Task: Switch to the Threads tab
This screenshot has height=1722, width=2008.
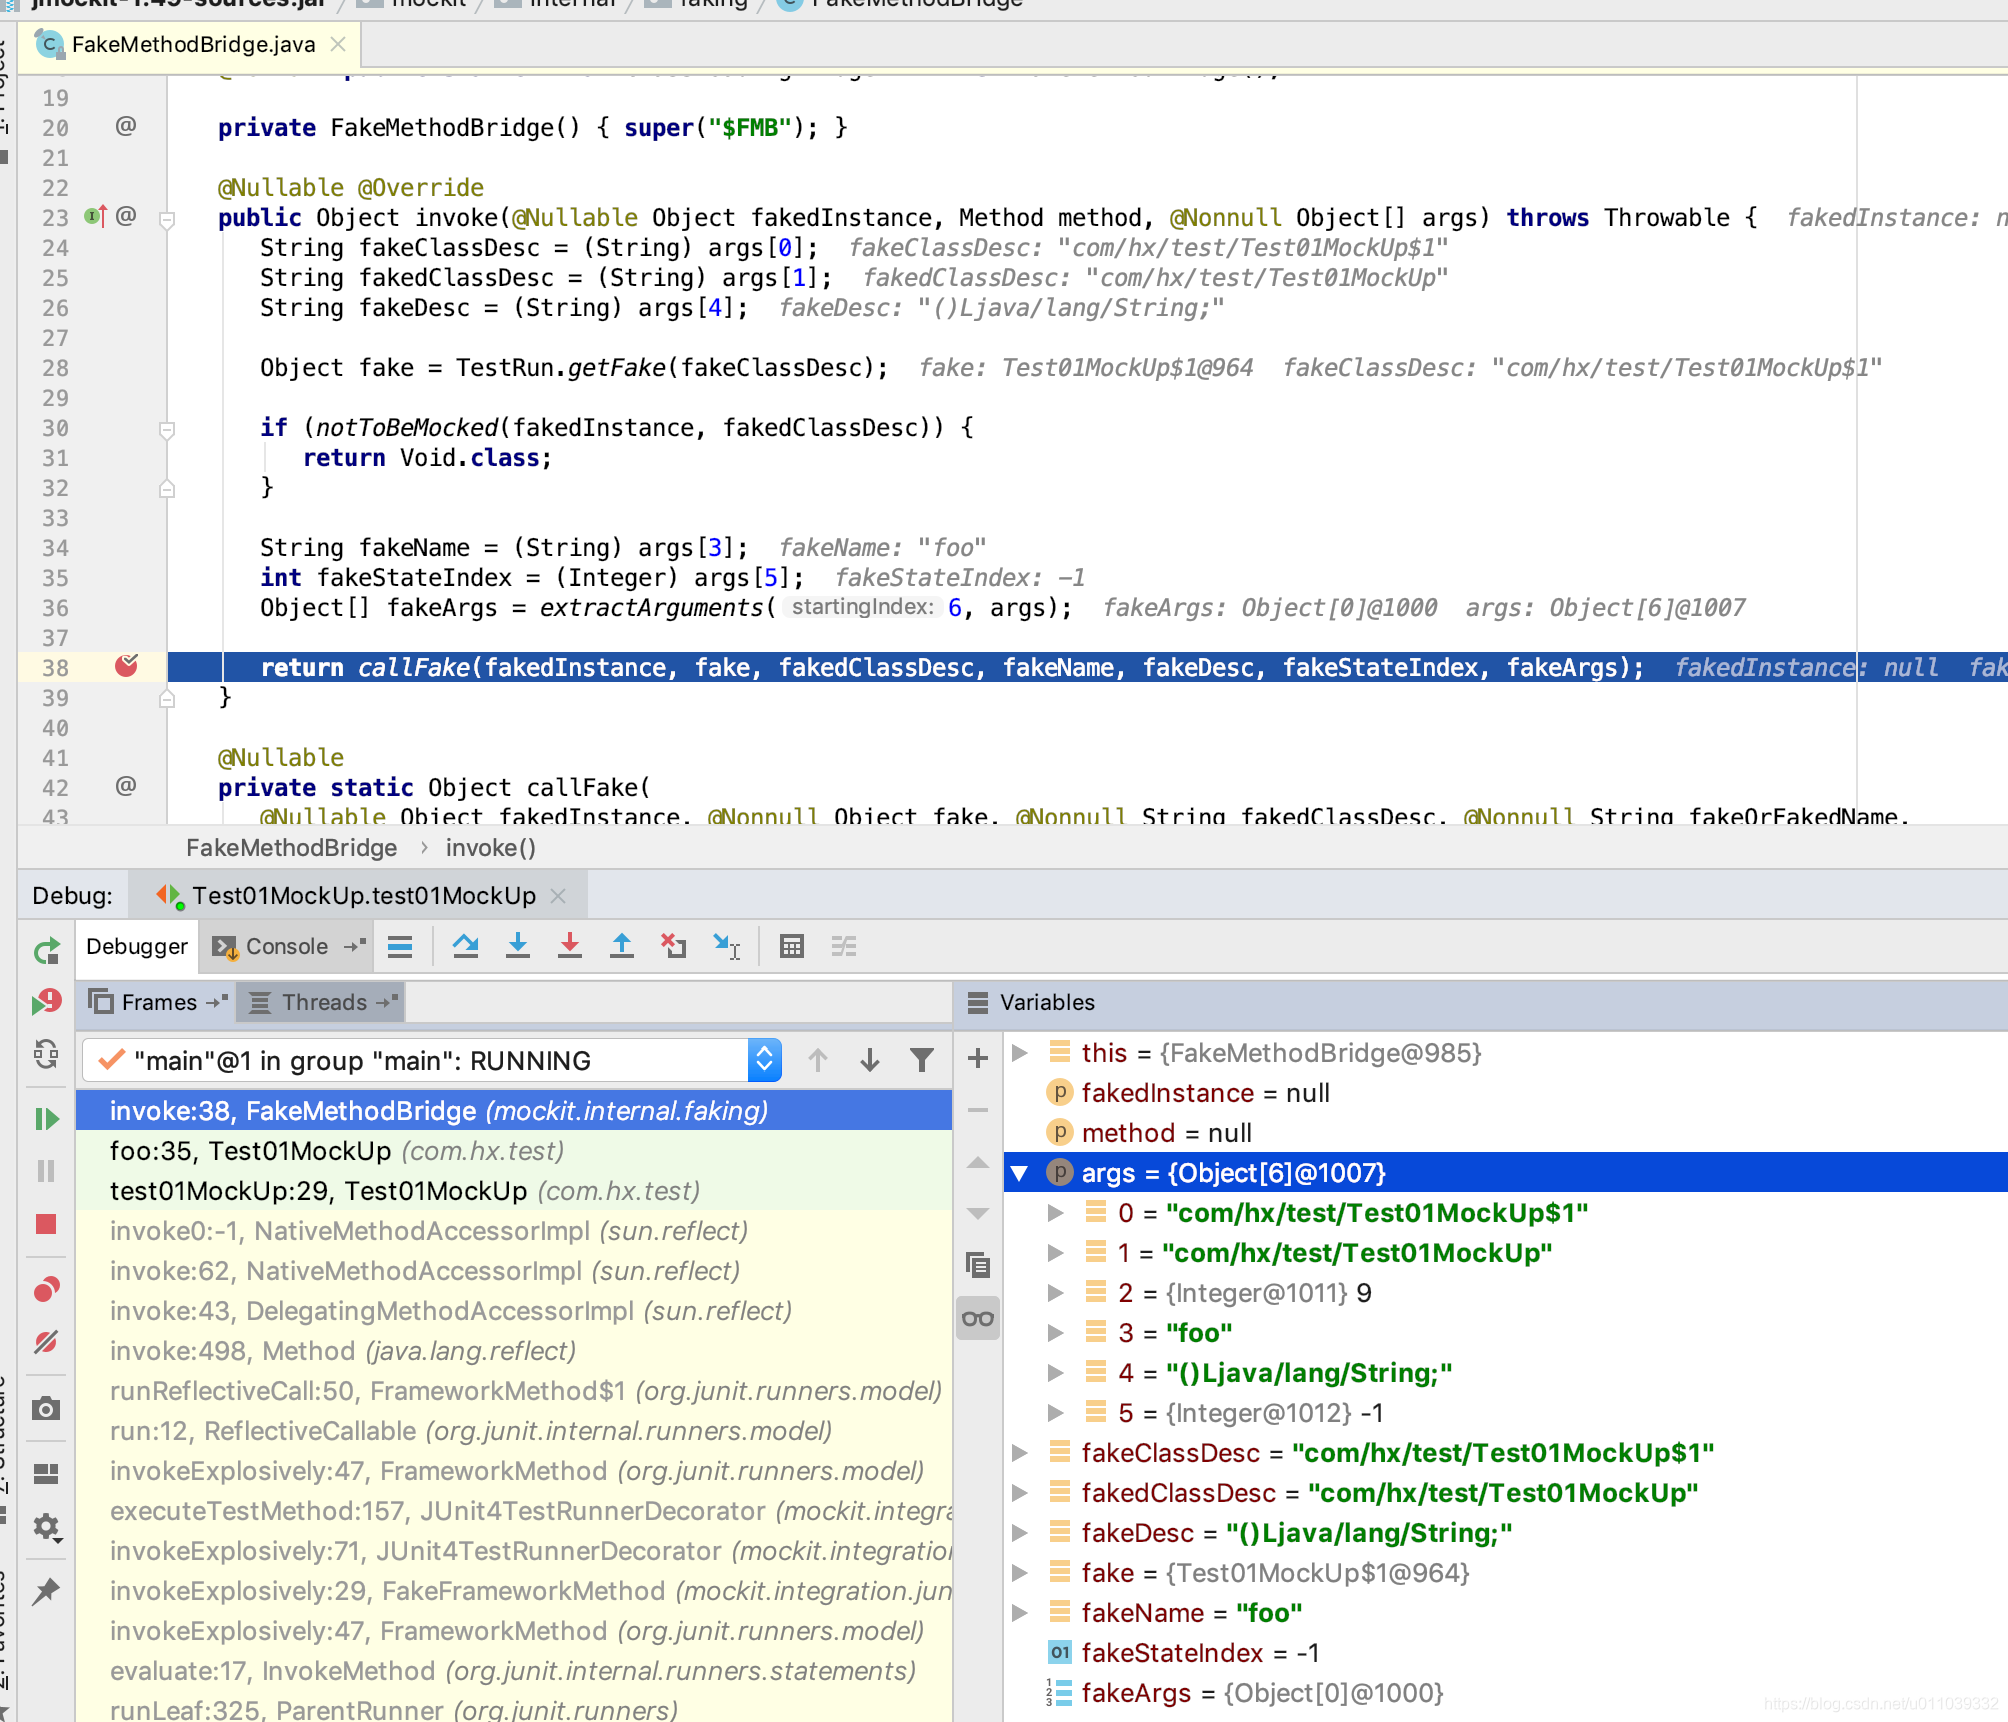Action: pyautogui.click(x=323, y=1002)
